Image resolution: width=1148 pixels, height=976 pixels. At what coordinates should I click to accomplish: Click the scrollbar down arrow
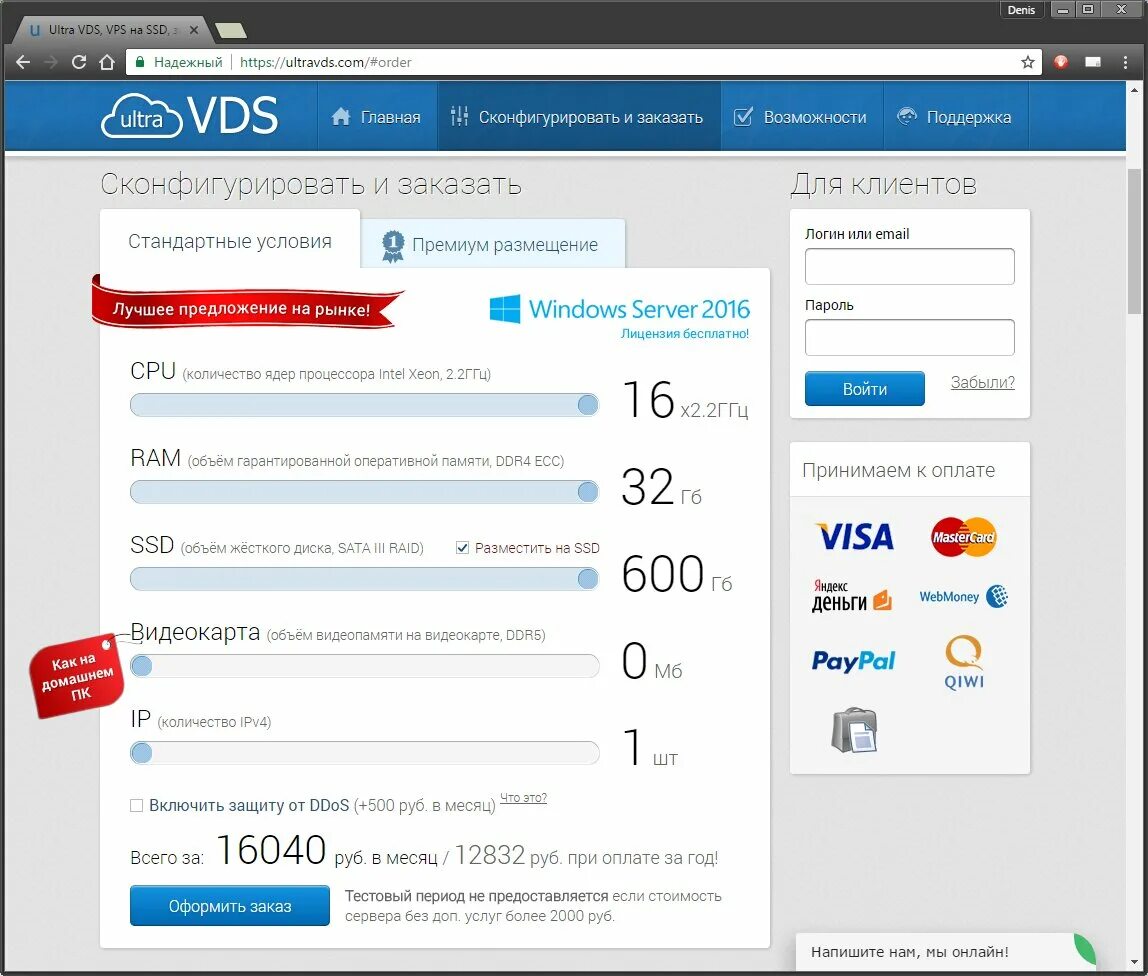click(x=1134, y=962)
